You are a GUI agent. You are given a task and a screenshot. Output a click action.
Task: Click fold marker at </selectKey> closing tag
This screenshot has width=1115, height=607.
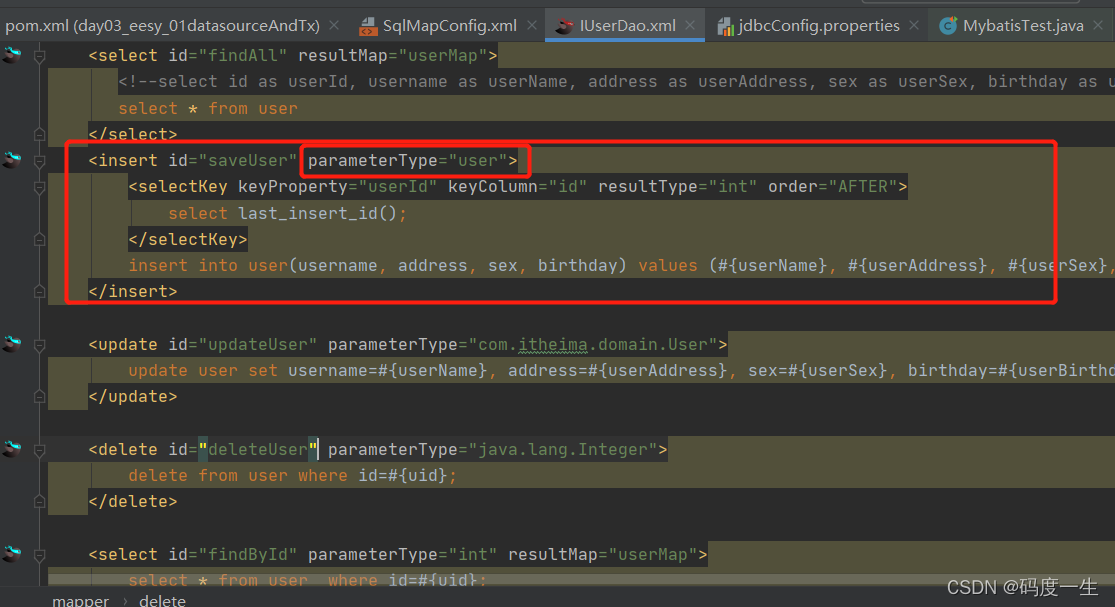pyautogui.click(x=40, y=240)
